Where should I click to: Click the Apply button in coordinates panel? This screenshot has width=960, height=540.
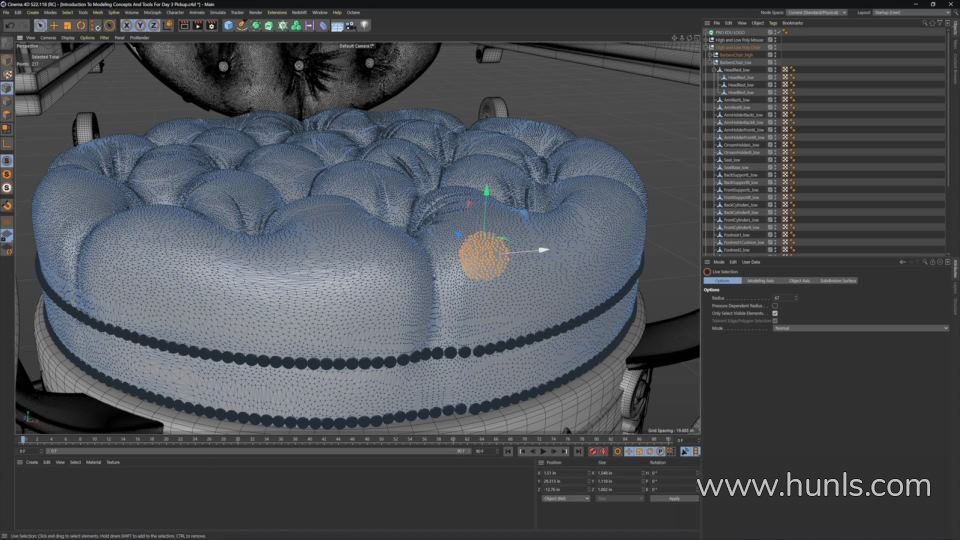click(674, 498)
